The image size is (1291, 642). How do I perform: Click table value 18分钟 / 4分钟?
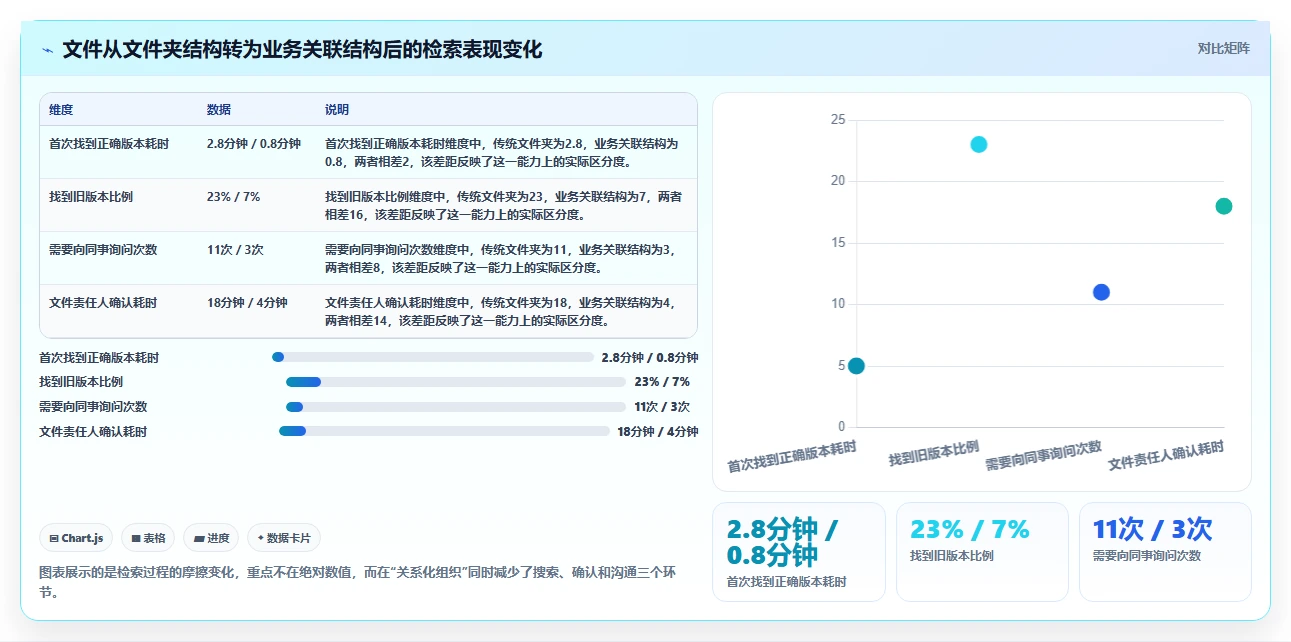click(247, 303)
